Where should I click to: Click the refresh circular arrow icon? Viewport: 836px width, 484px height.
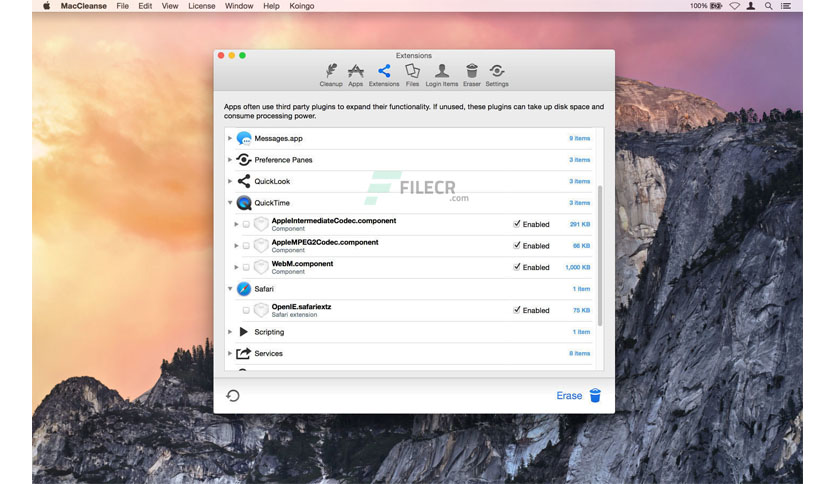point(232,396)
